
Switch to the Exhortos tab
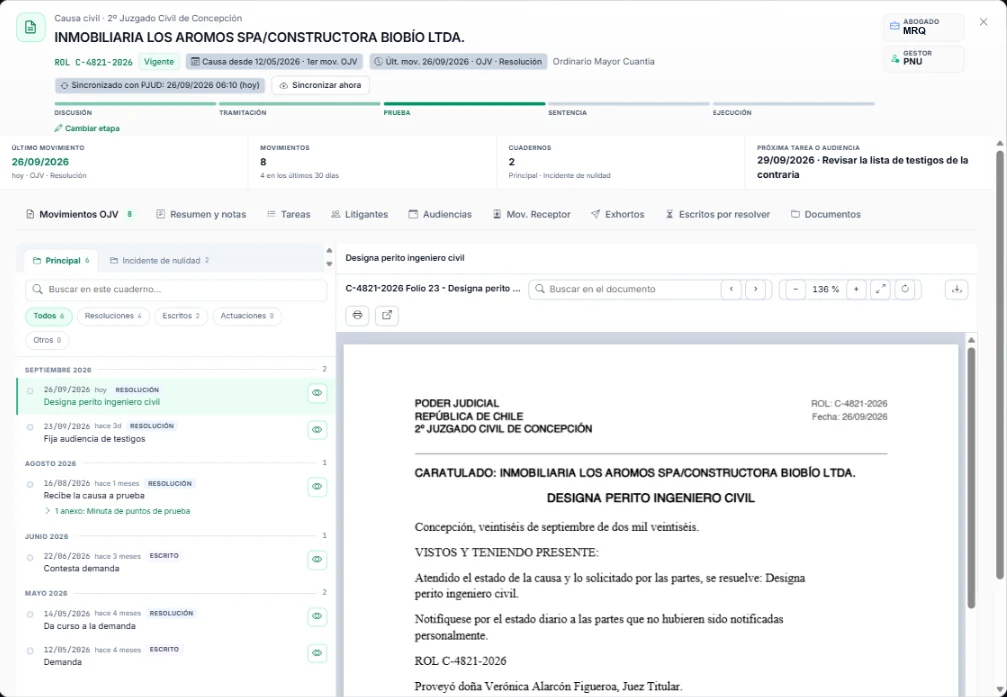coord(617,215)
